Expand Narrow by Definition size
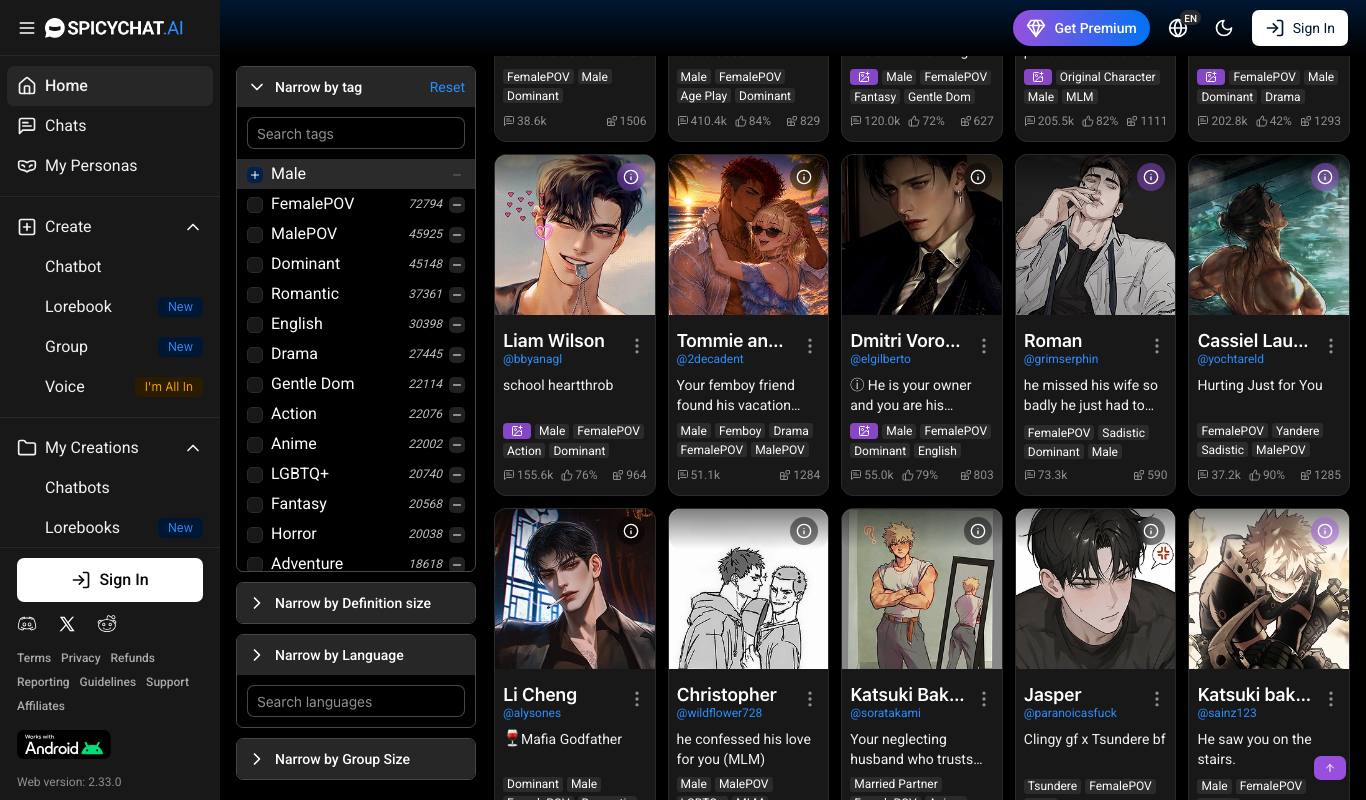Screen dimensions: 1366x800 [x=356, y=603]
